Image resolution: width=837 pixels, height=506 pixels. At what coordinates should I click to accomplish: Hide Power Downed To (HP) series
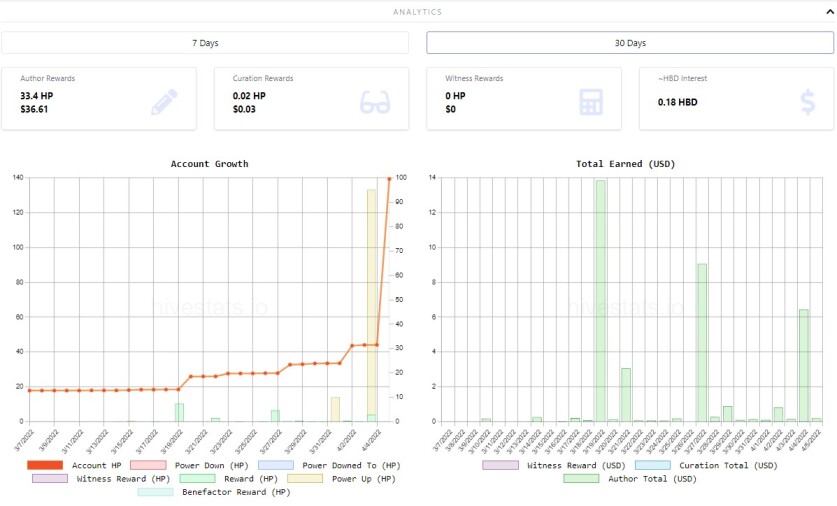click(329, 465)
